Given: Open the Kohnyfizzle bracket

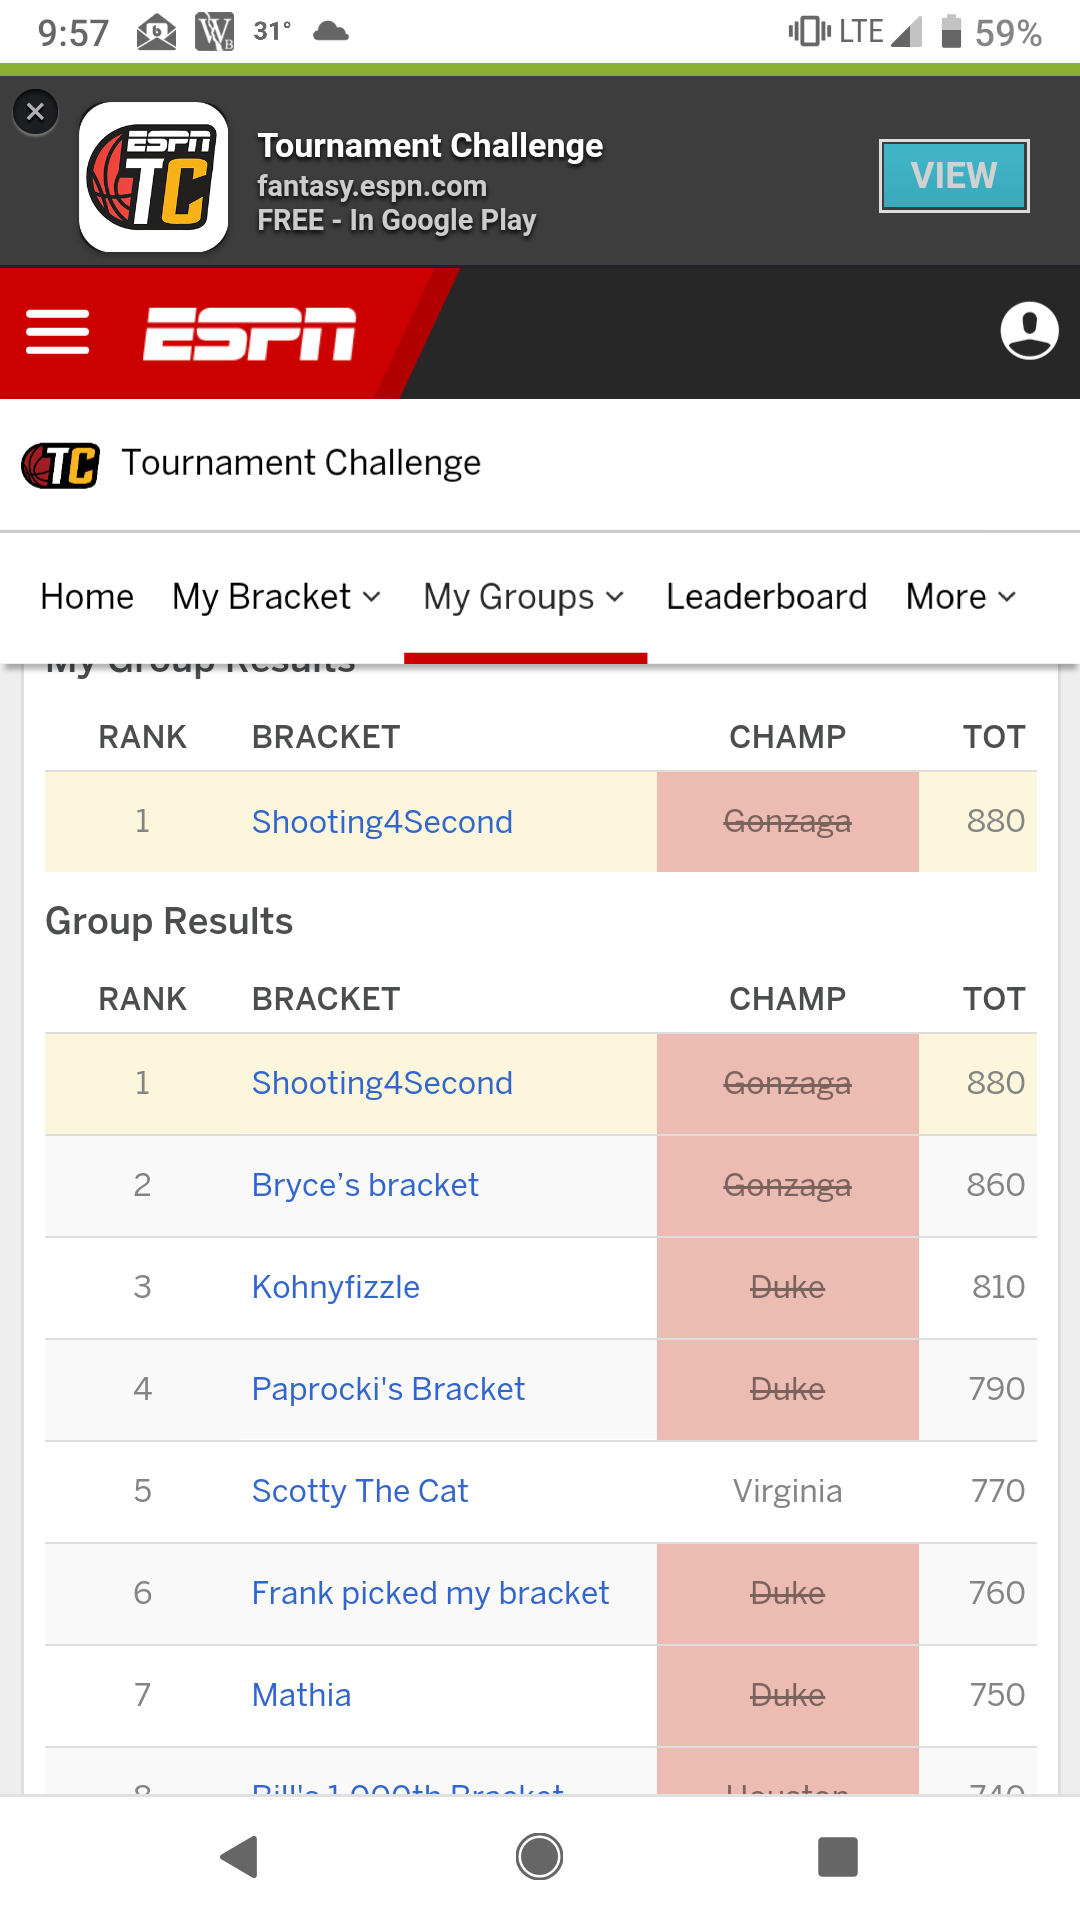Looking at the screenshot, I should click(336, 1287).
